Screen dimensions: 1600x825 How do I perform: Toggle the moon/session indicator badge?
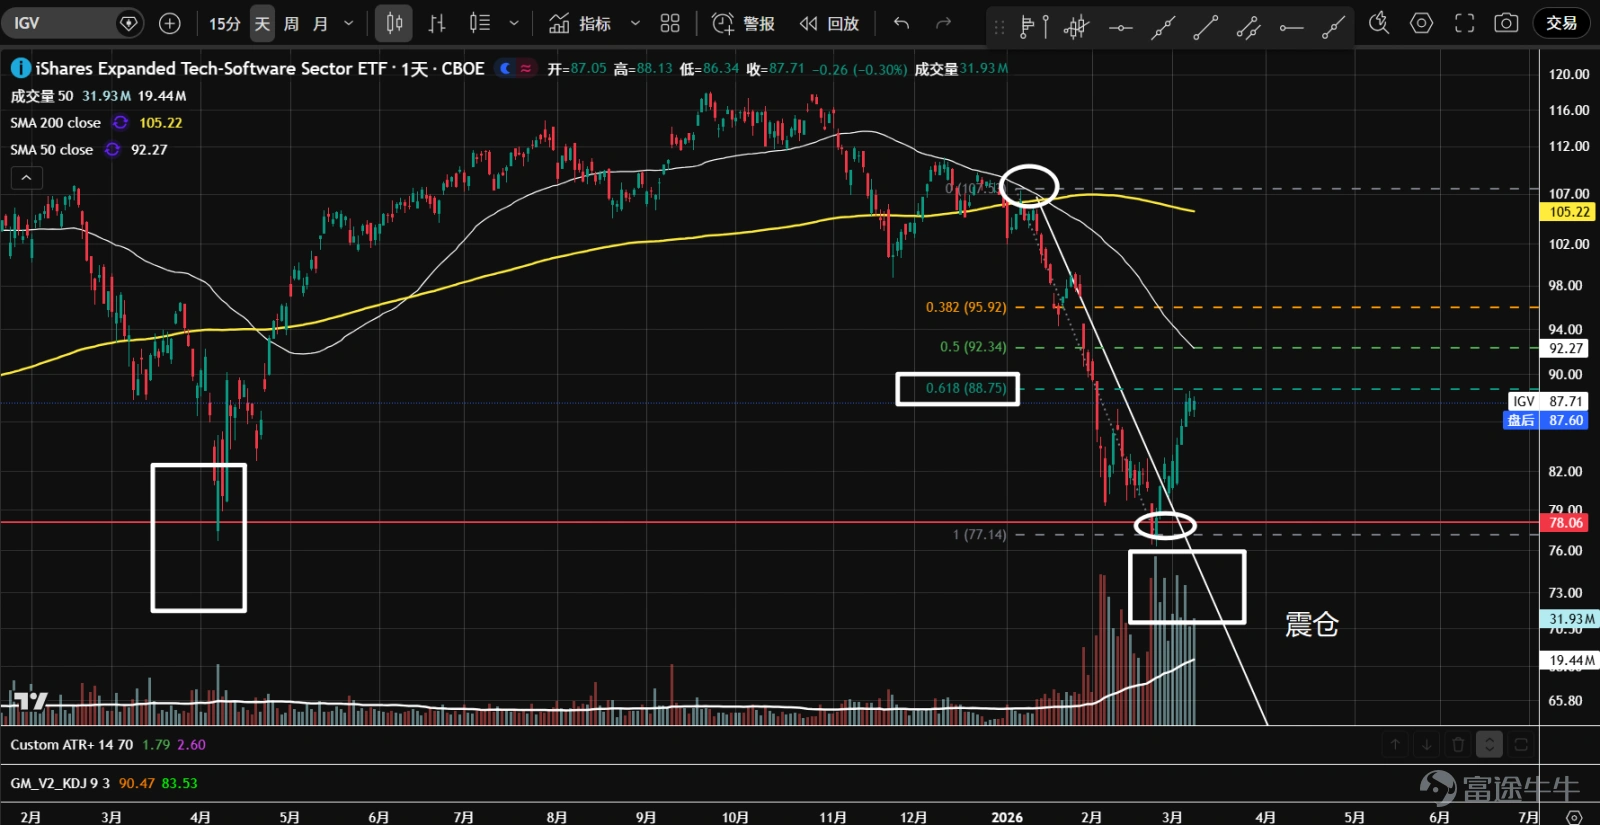516,68
